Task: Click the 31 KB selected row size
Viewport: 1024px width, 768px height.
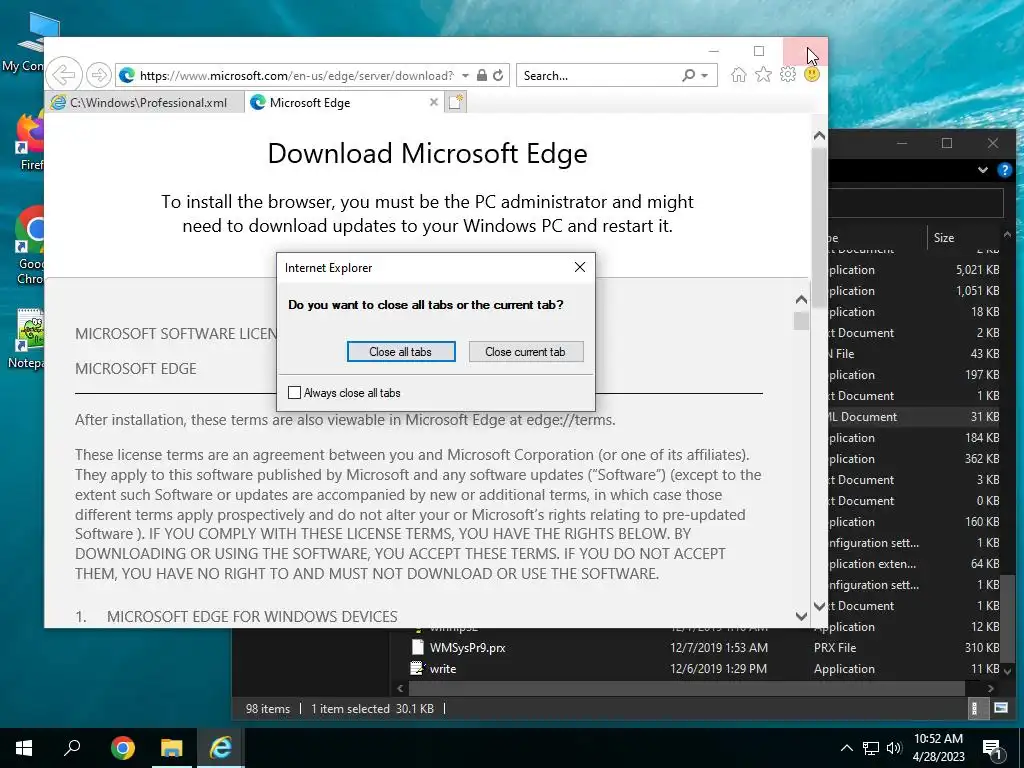Action: click(x=984, y=417)
